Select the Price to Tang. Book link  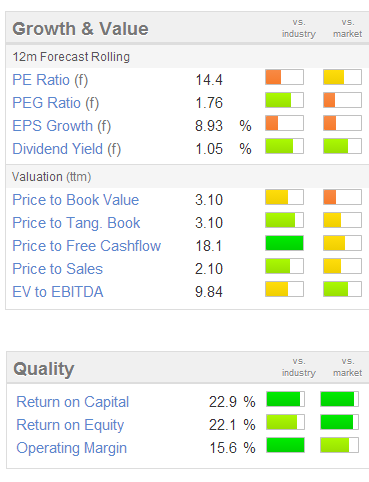coord(76,223)
